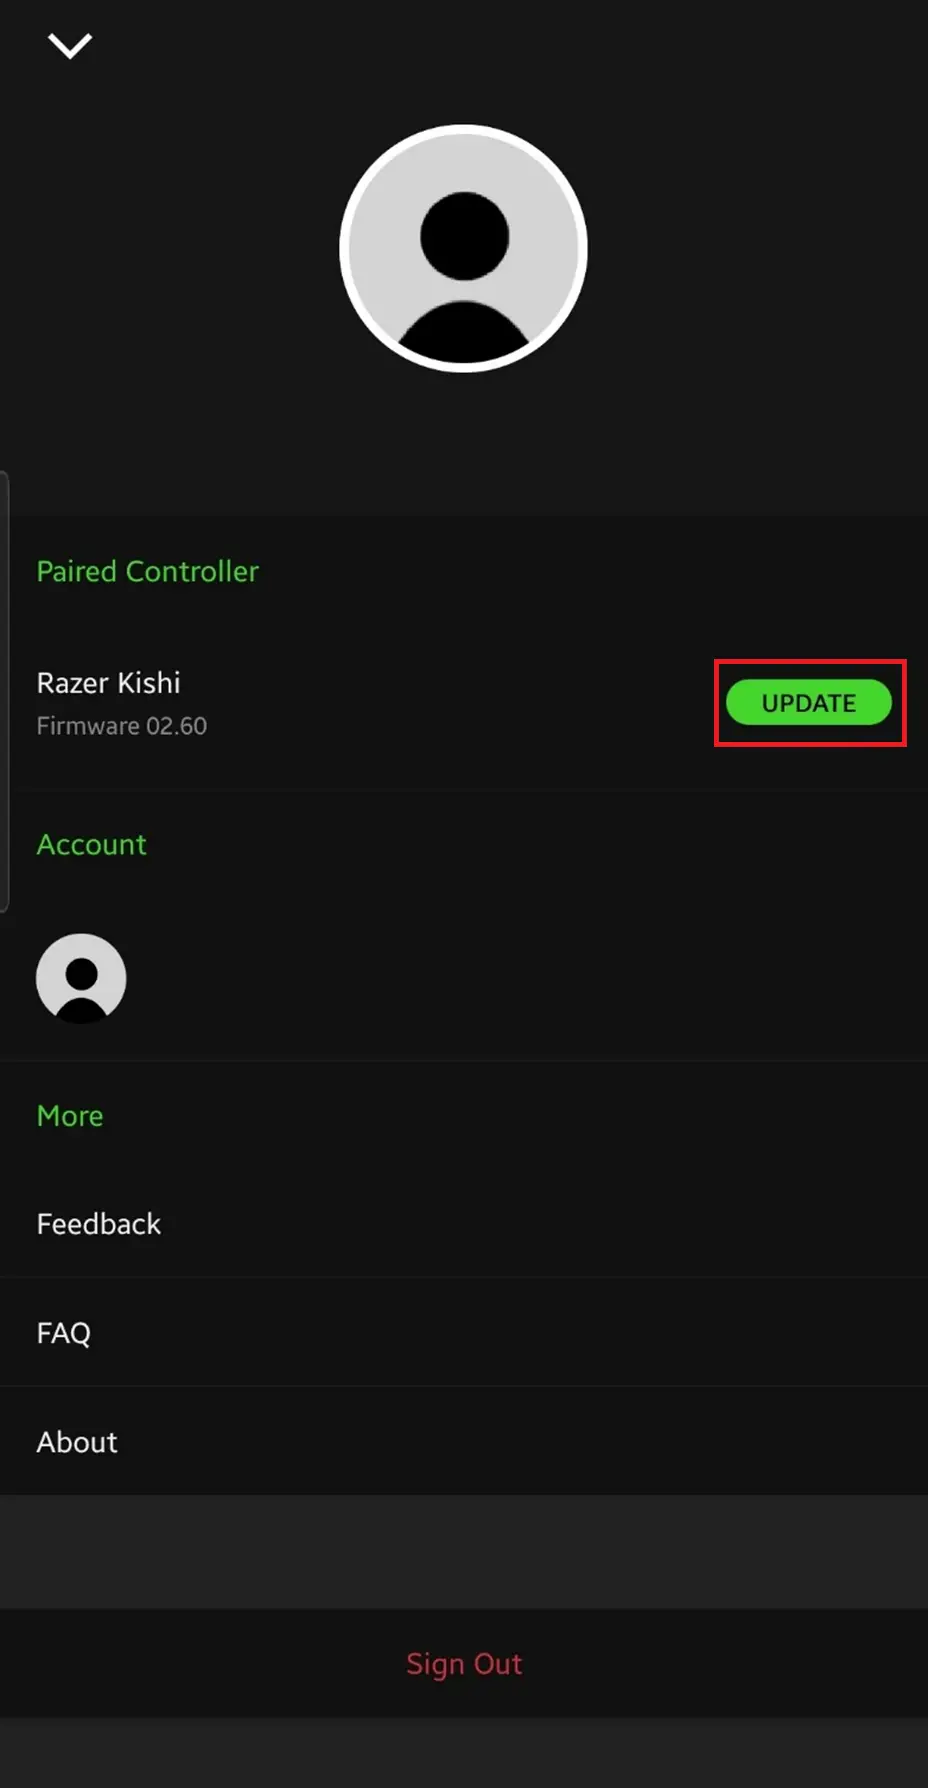The image size is (928, 1788).
Task: Click the Account section heading
Action: pos(92,844)
